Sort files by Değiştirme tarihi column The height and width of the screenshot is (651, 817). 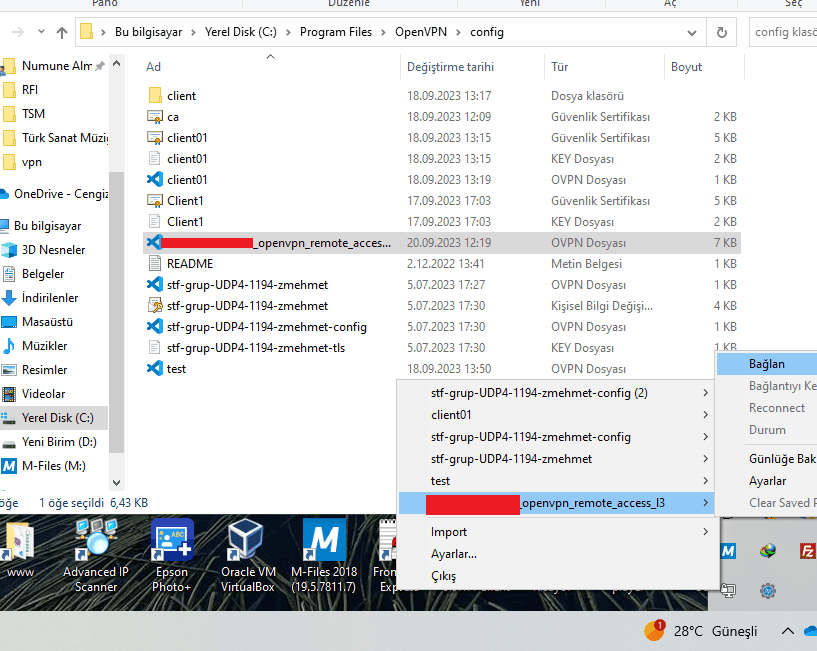[x=450, y=67]
